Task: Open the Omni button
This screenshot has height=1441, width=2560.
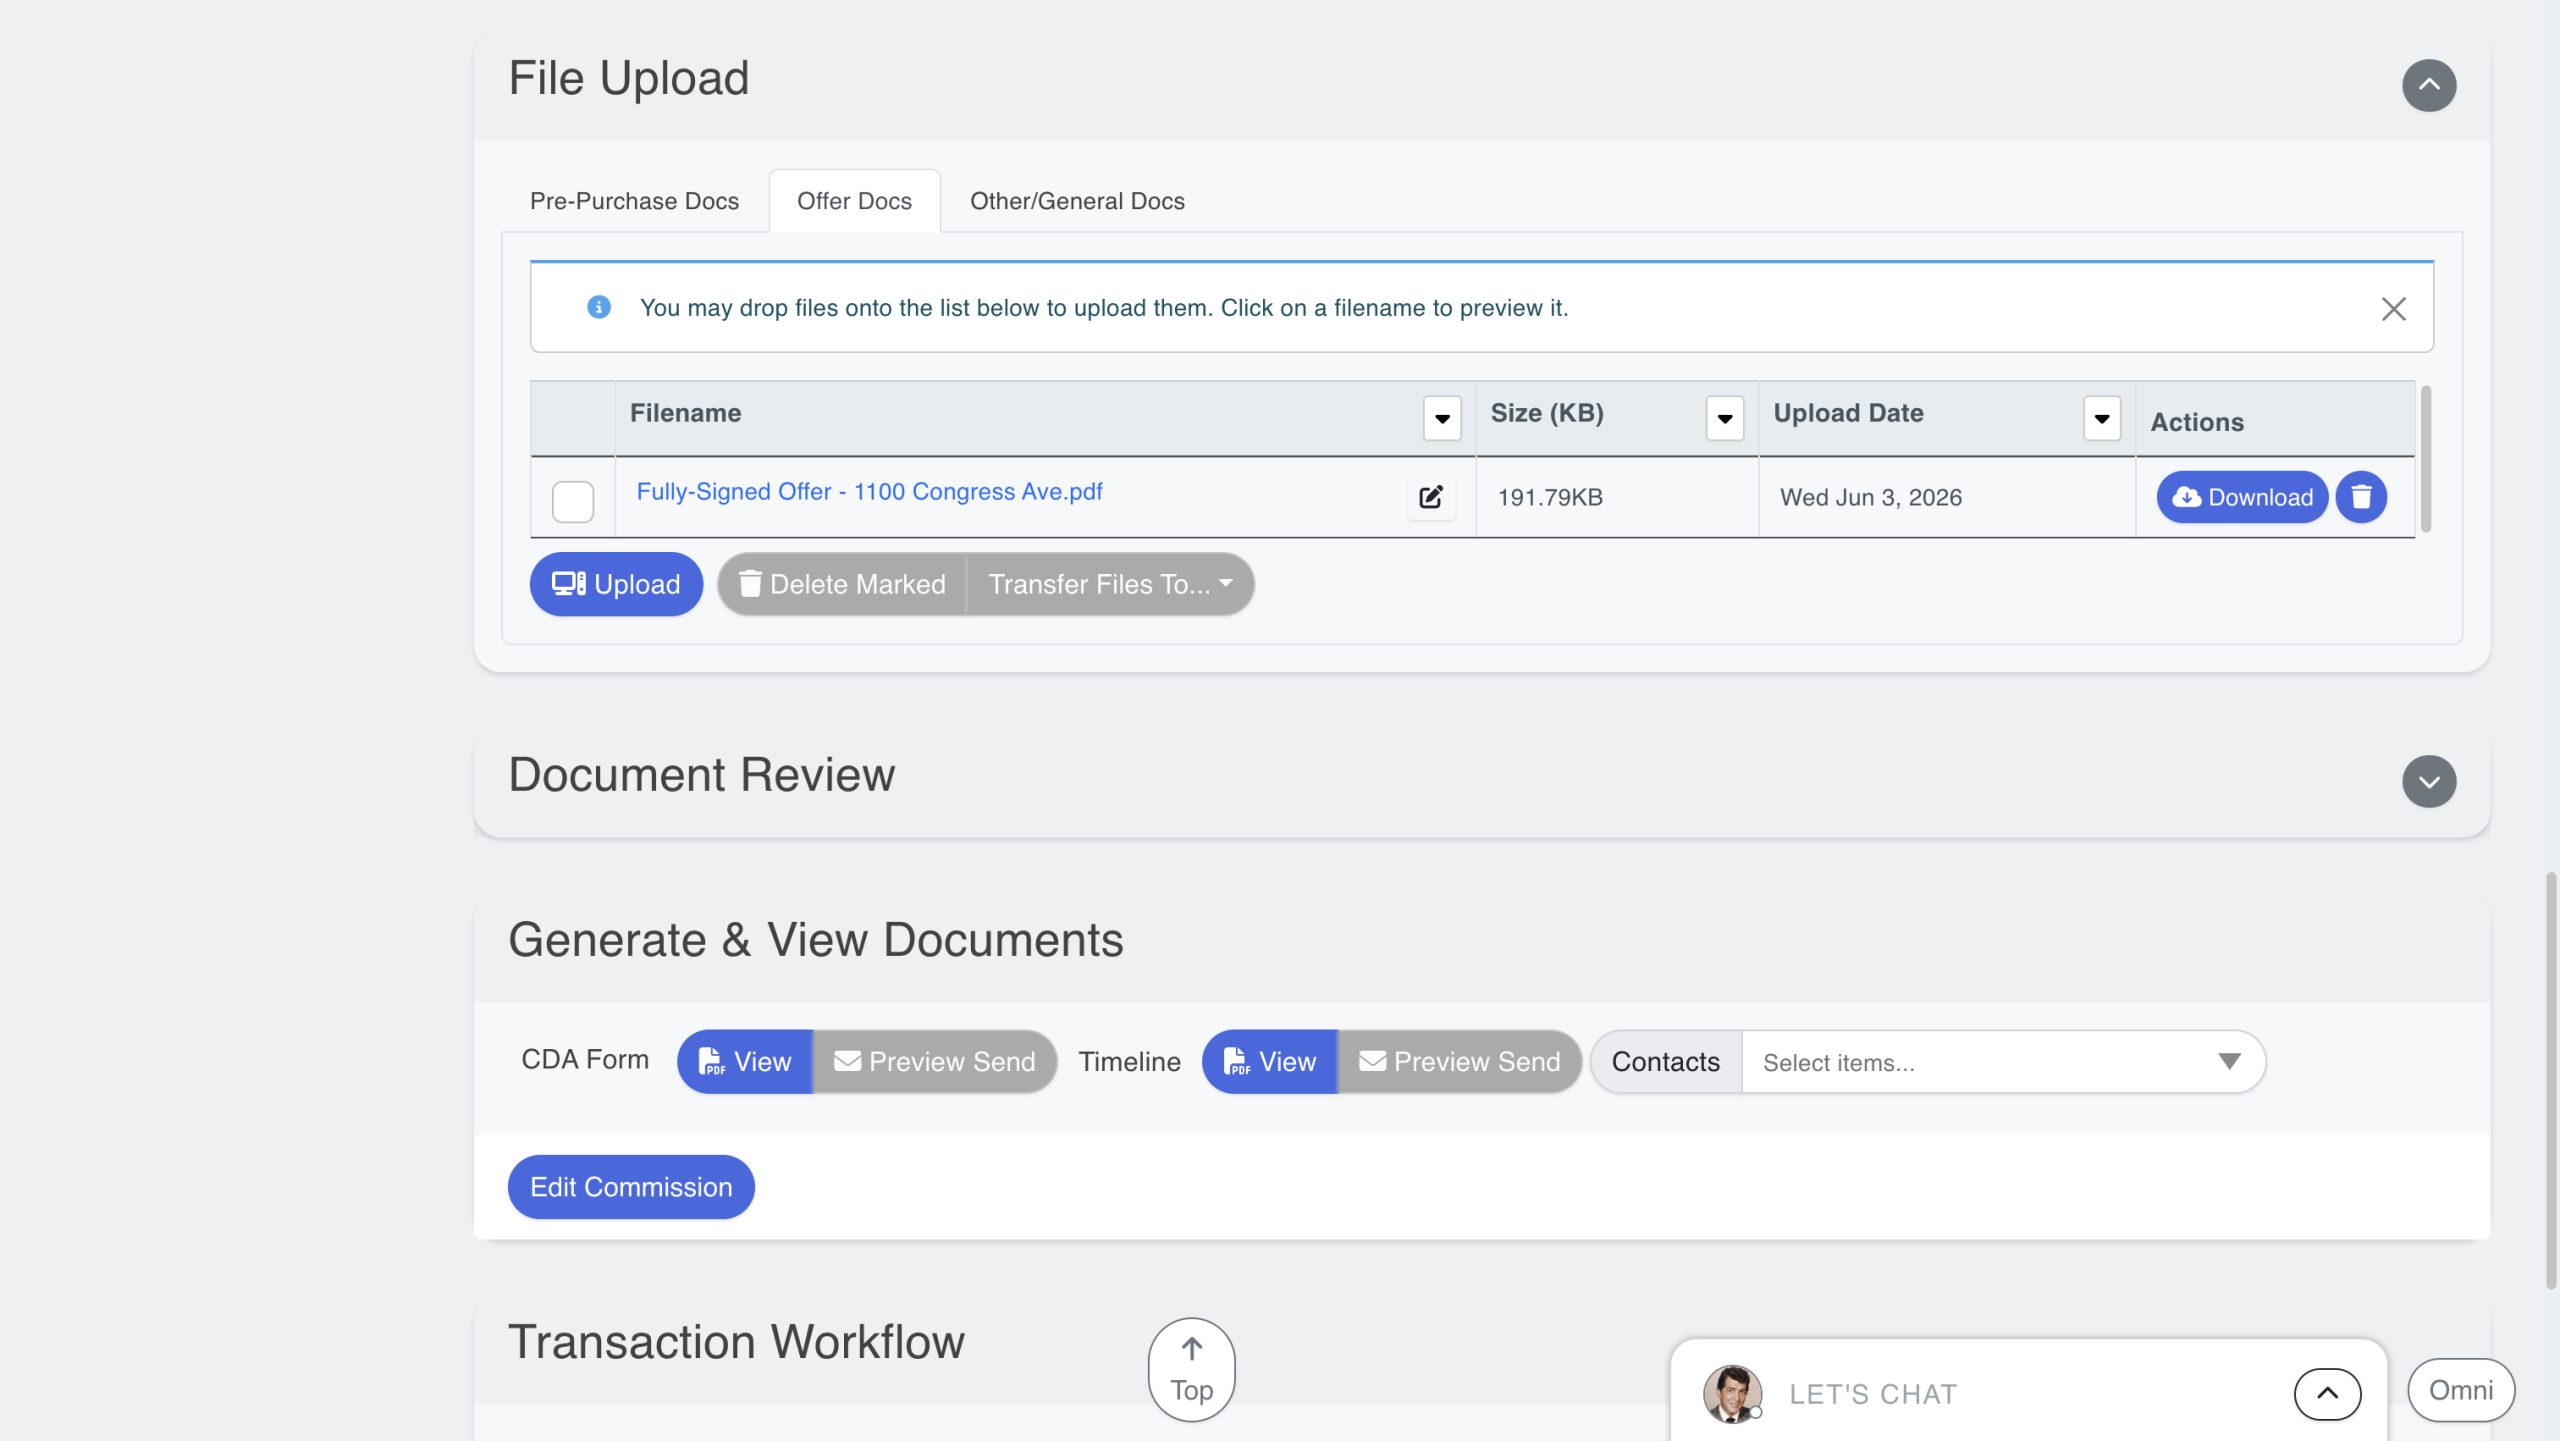Action: click(2461, 1390)
